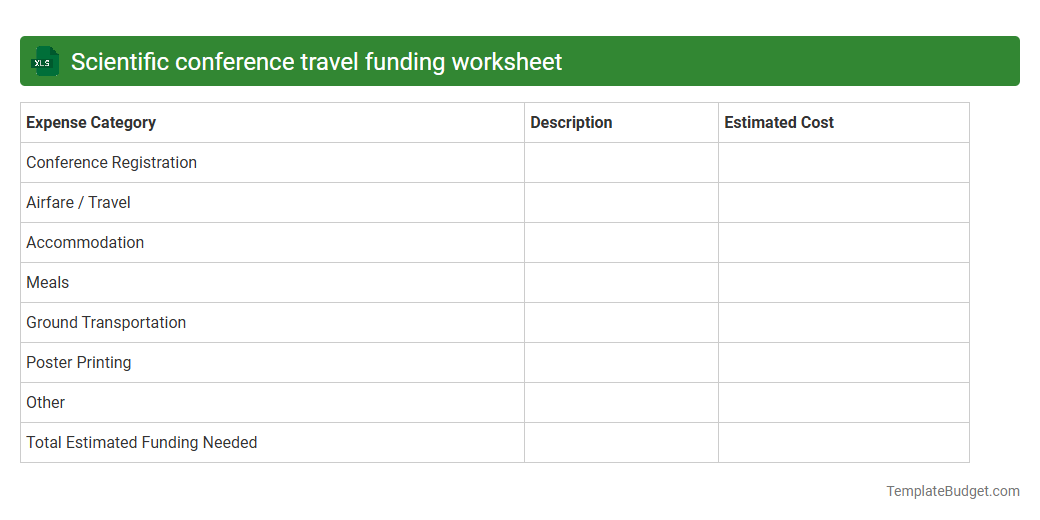Select the Other row label

point(45,403)
